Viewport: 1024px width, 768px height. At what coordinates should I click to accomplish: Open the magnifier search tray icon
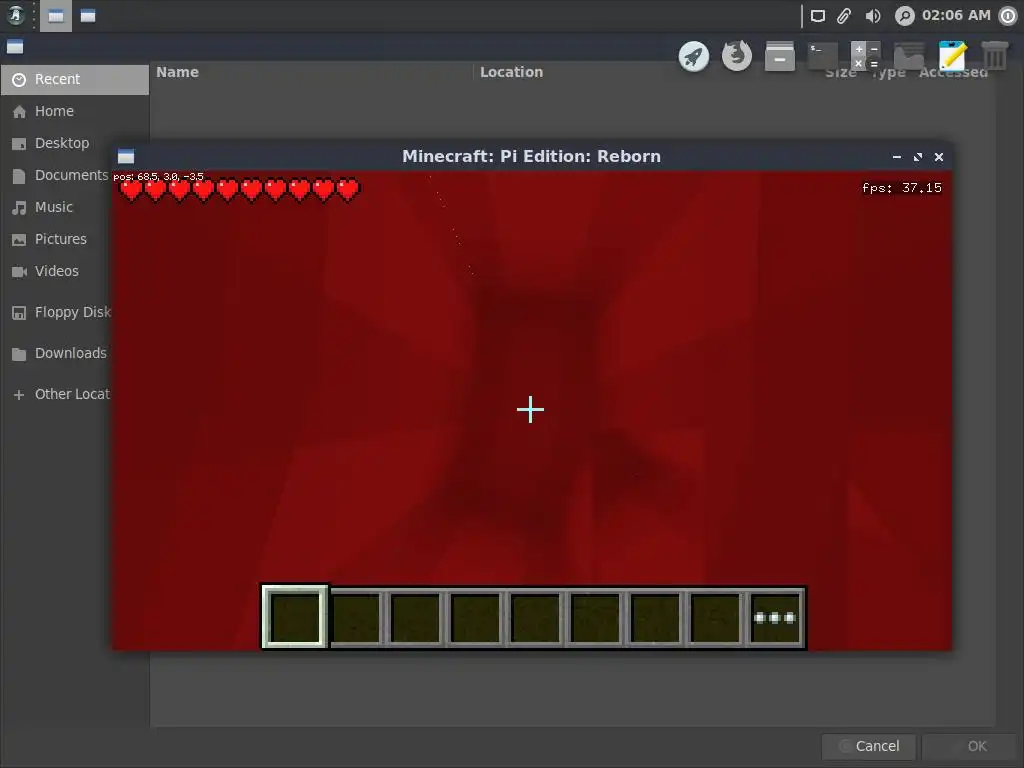[904, 16]
